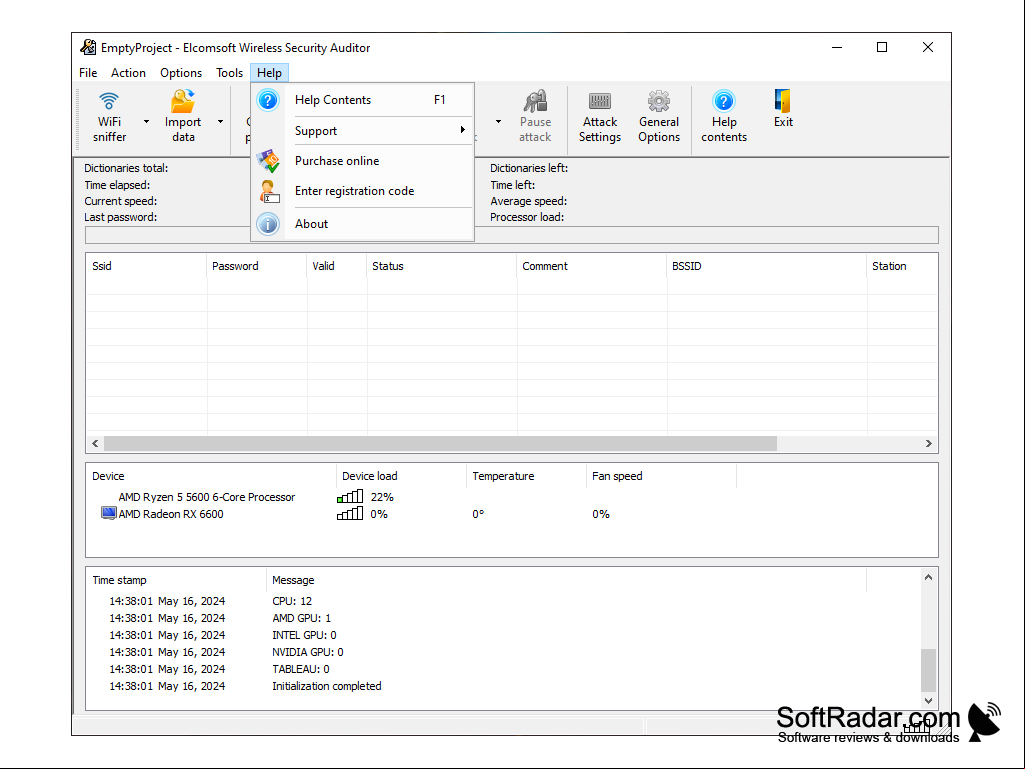Image resolution: width=1025 pixels, height=769 pixels.
Task: Click the Radeon 0% load bar icon
Action: [x=350, y=513]
